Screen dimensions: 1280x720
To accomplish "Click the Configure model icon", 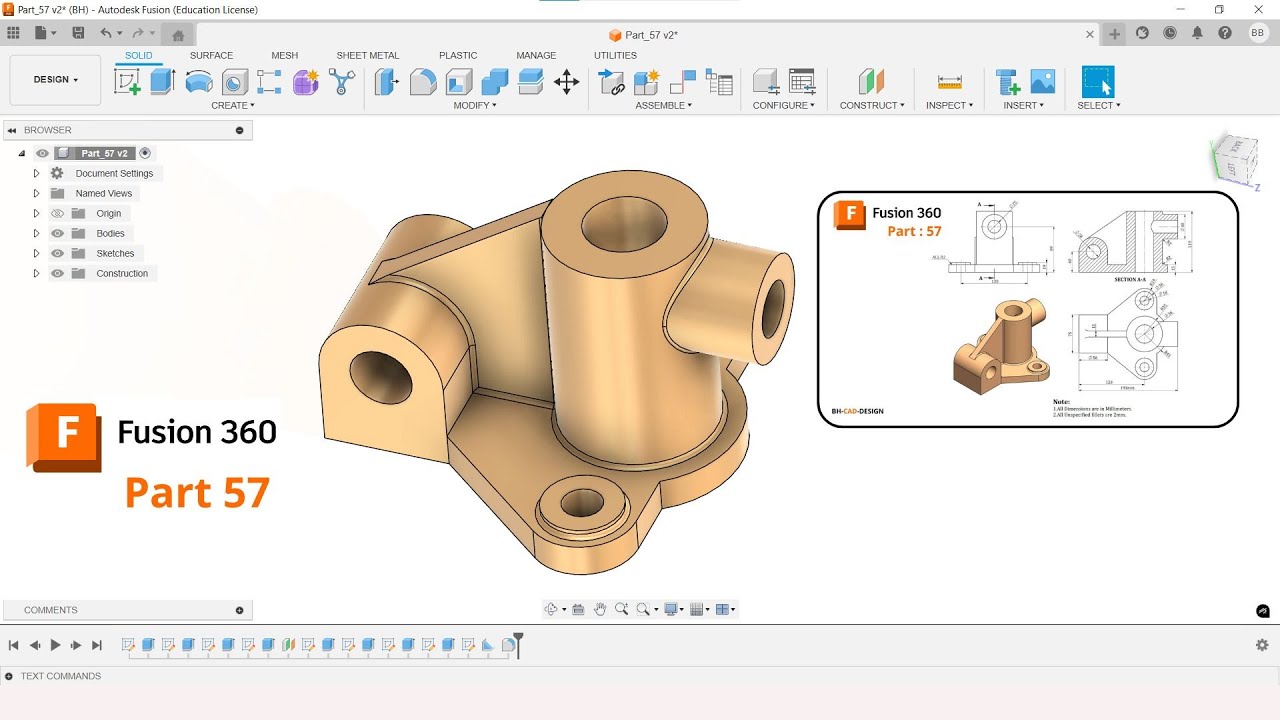I will 766,82.
